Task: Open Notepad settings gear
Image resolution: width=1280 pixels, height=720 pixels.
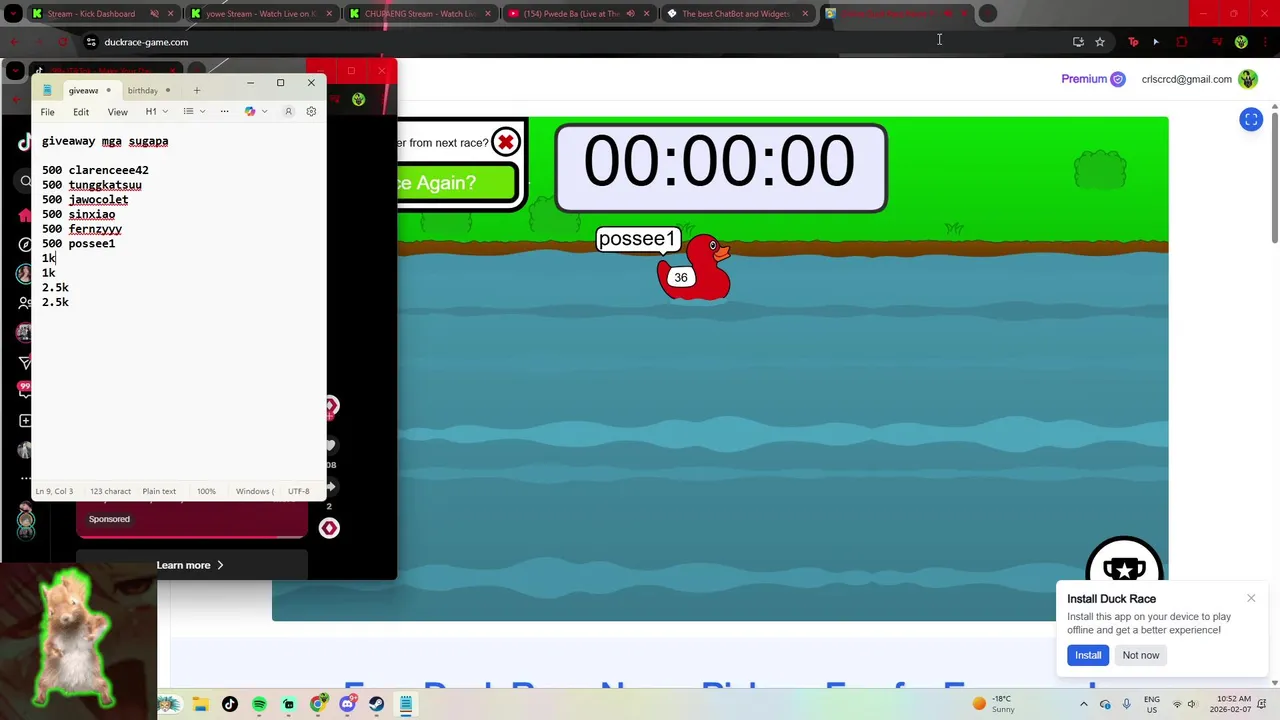Action: pos(311,112)
